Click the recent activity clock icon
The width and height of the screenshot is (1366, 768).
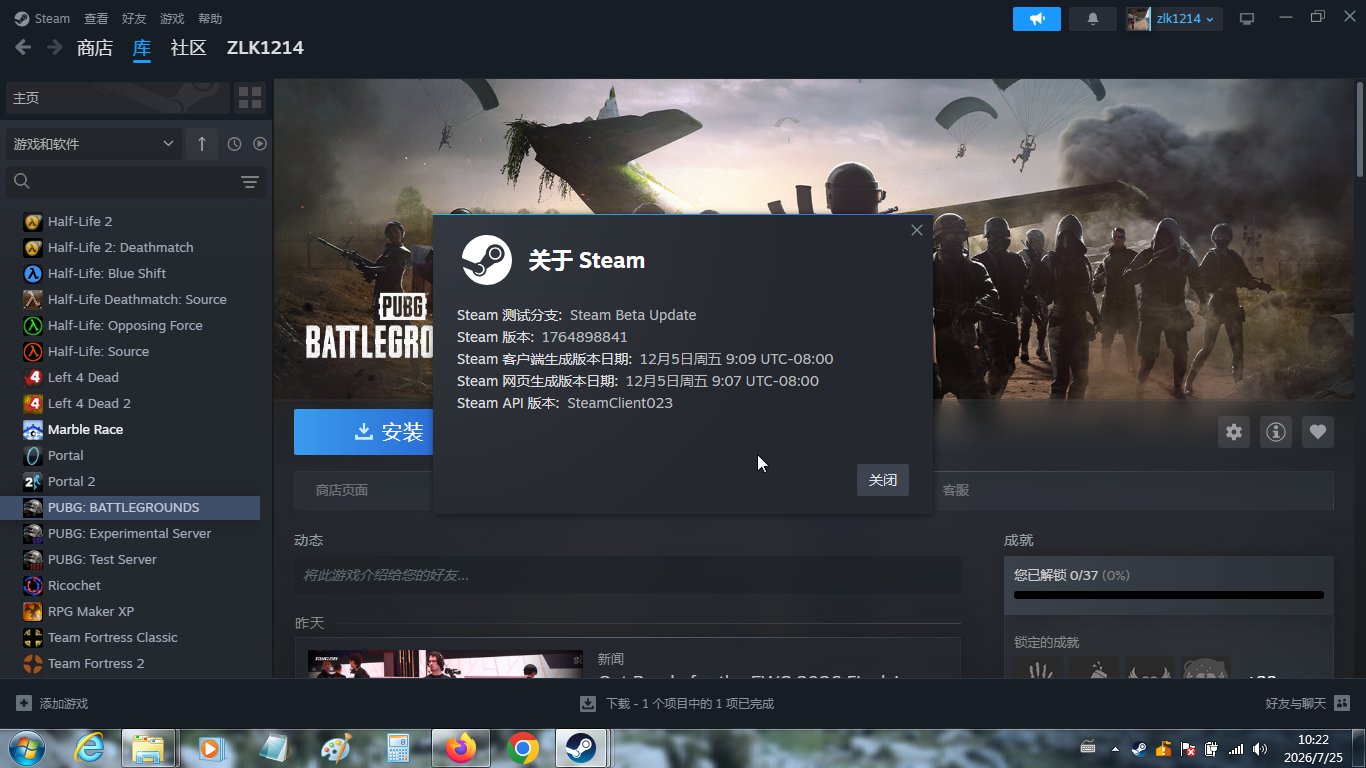[234, 144]
